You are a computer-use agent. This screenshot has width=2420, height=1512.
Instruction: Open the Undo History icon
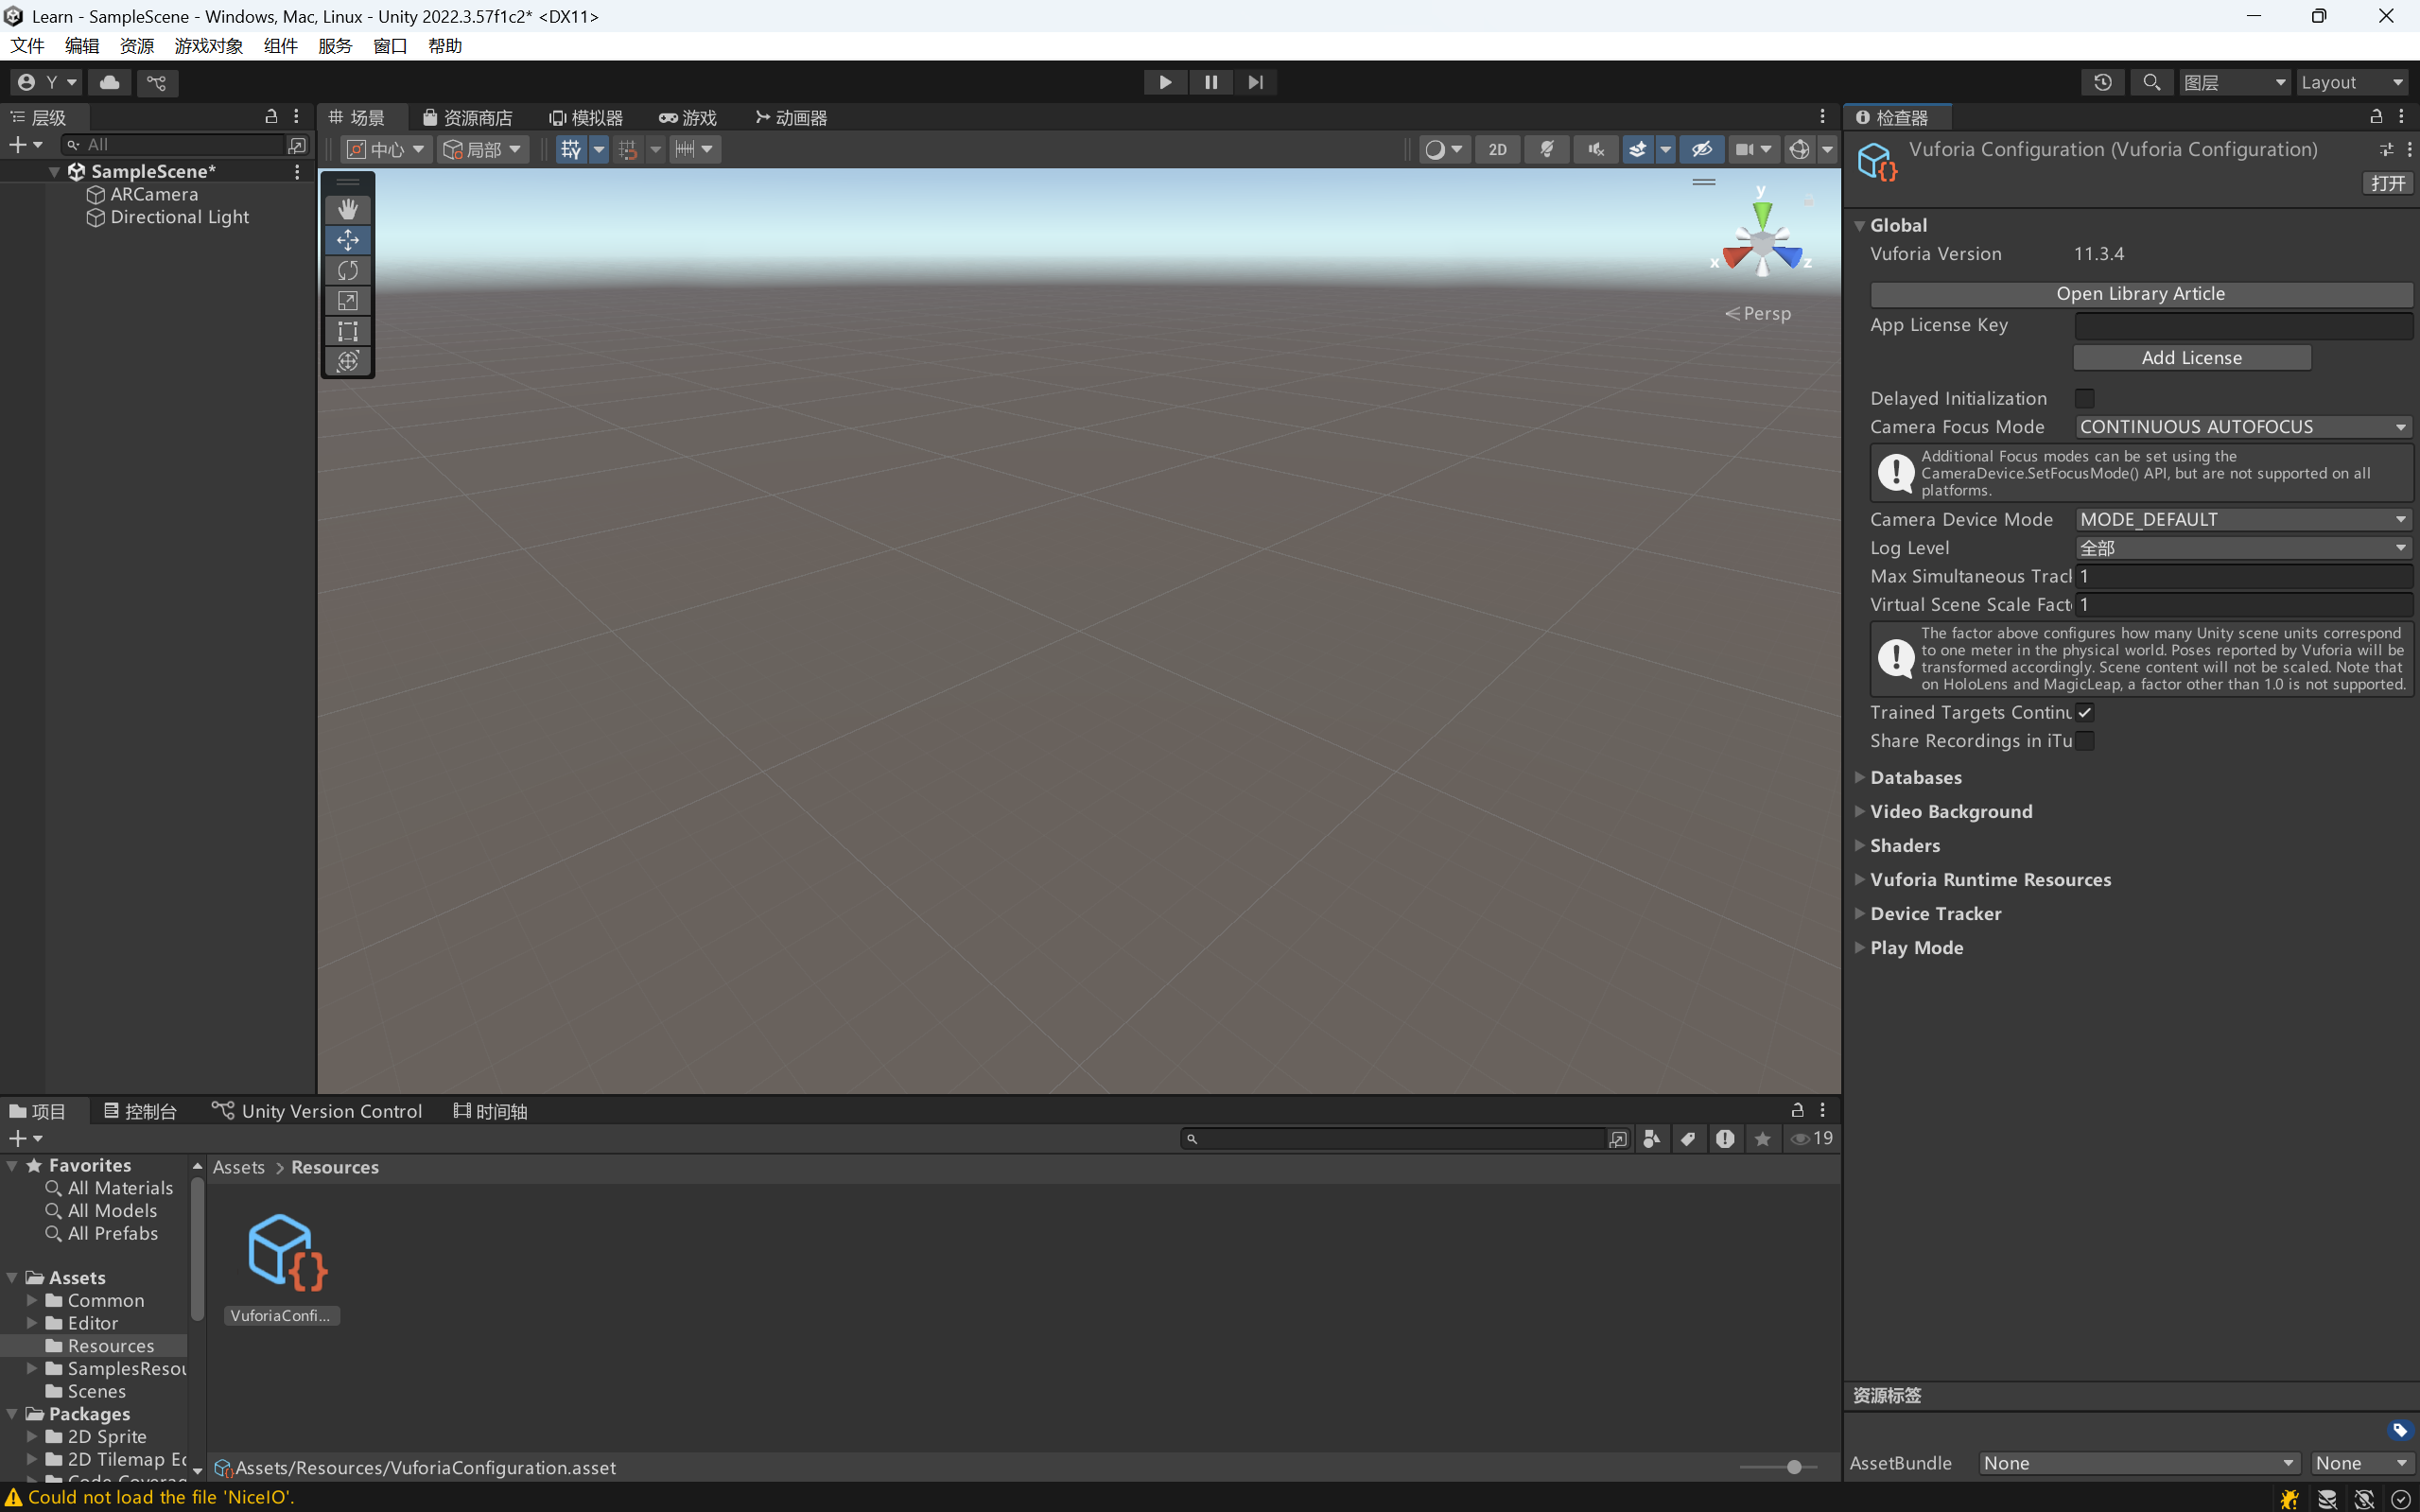[2102, 82]
